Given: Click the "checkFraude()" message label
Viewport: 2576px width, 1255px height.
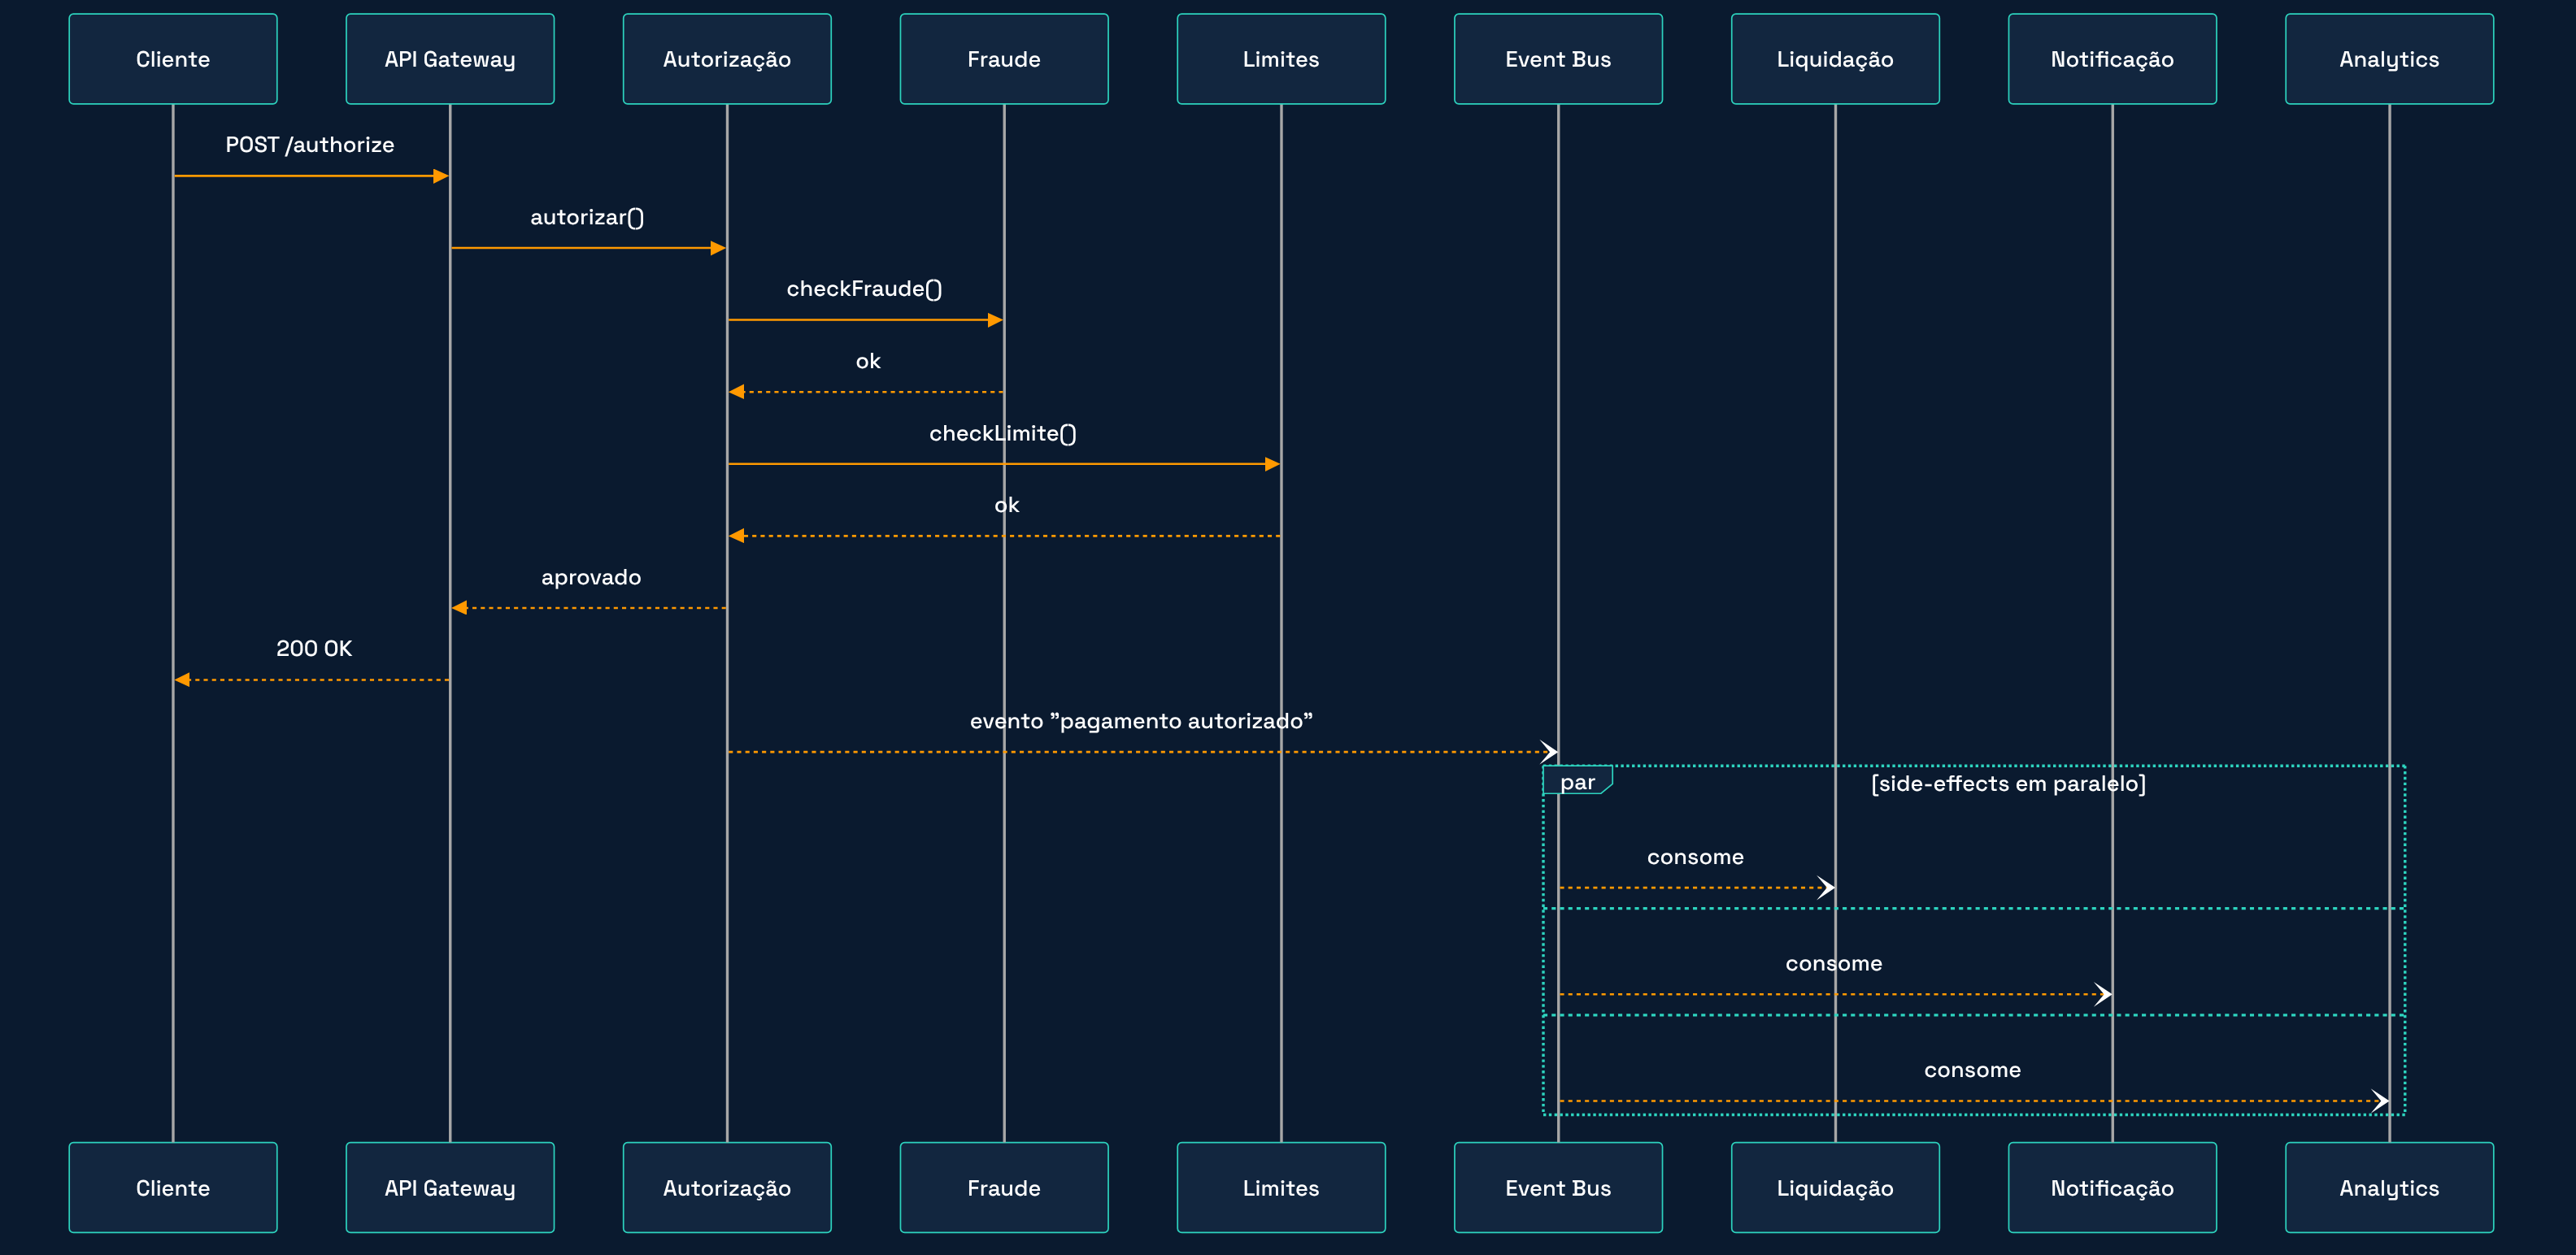Looking at the screenshot, I should tap(864, 289).
